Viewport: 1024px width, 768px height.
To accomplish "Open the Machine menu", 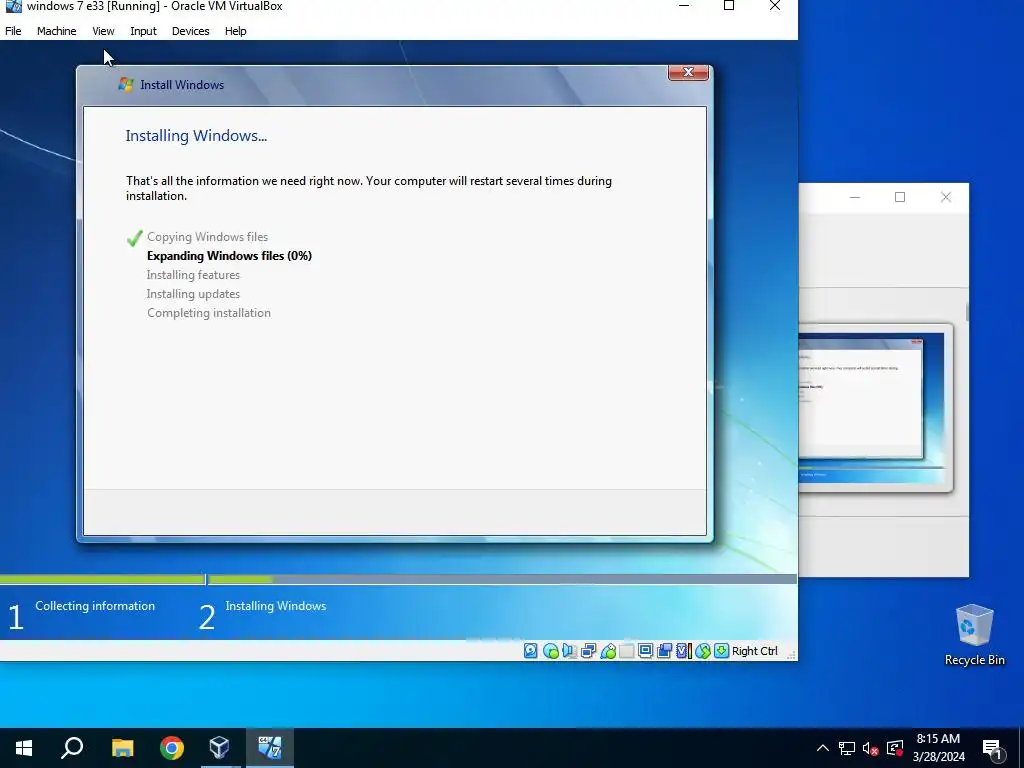I will (57, 31).
